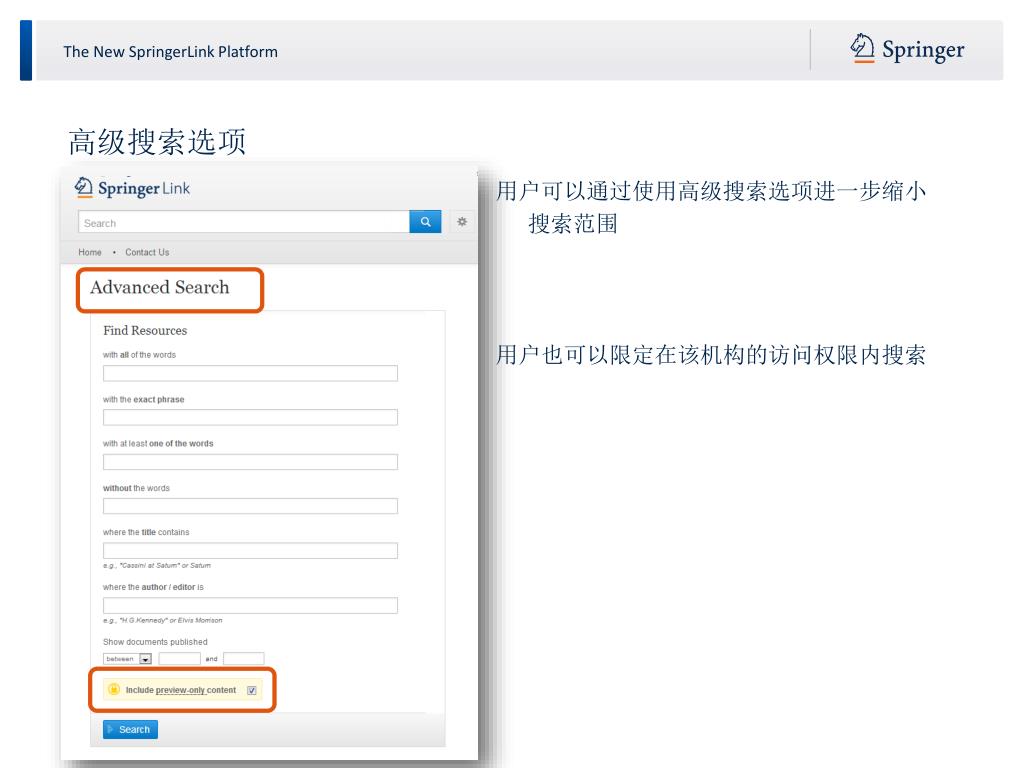Viewport: 1024px width, 768px height.
Task: Open the gear settings icon beside search
Action: (462, 222)
